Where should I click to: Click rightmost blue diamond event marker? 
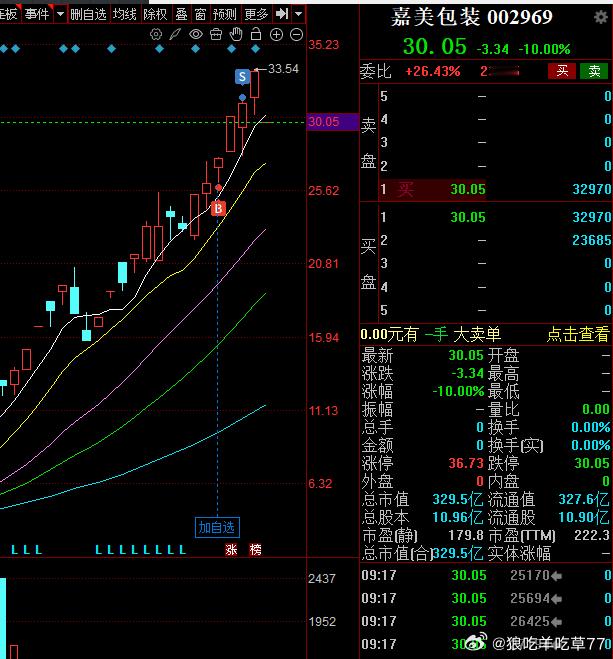tap(255, 49)
